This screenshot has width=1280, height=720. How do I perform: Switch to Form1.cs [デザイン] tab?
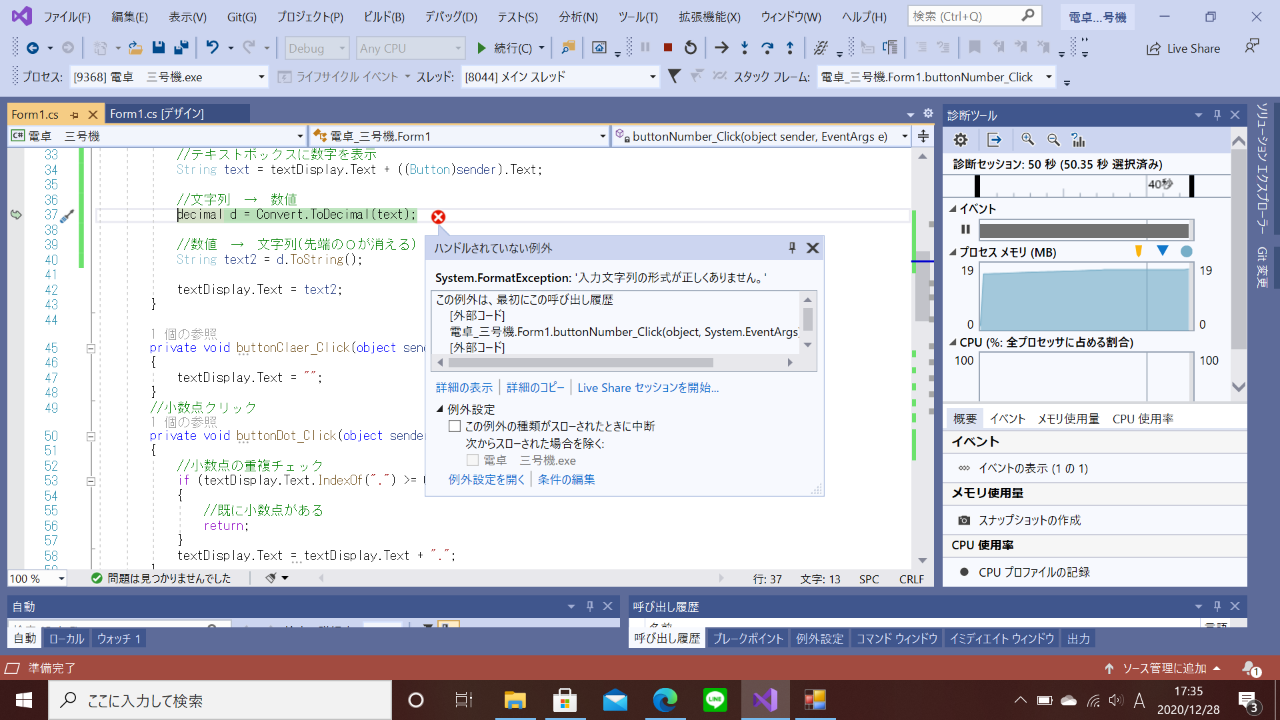point(157,114)
